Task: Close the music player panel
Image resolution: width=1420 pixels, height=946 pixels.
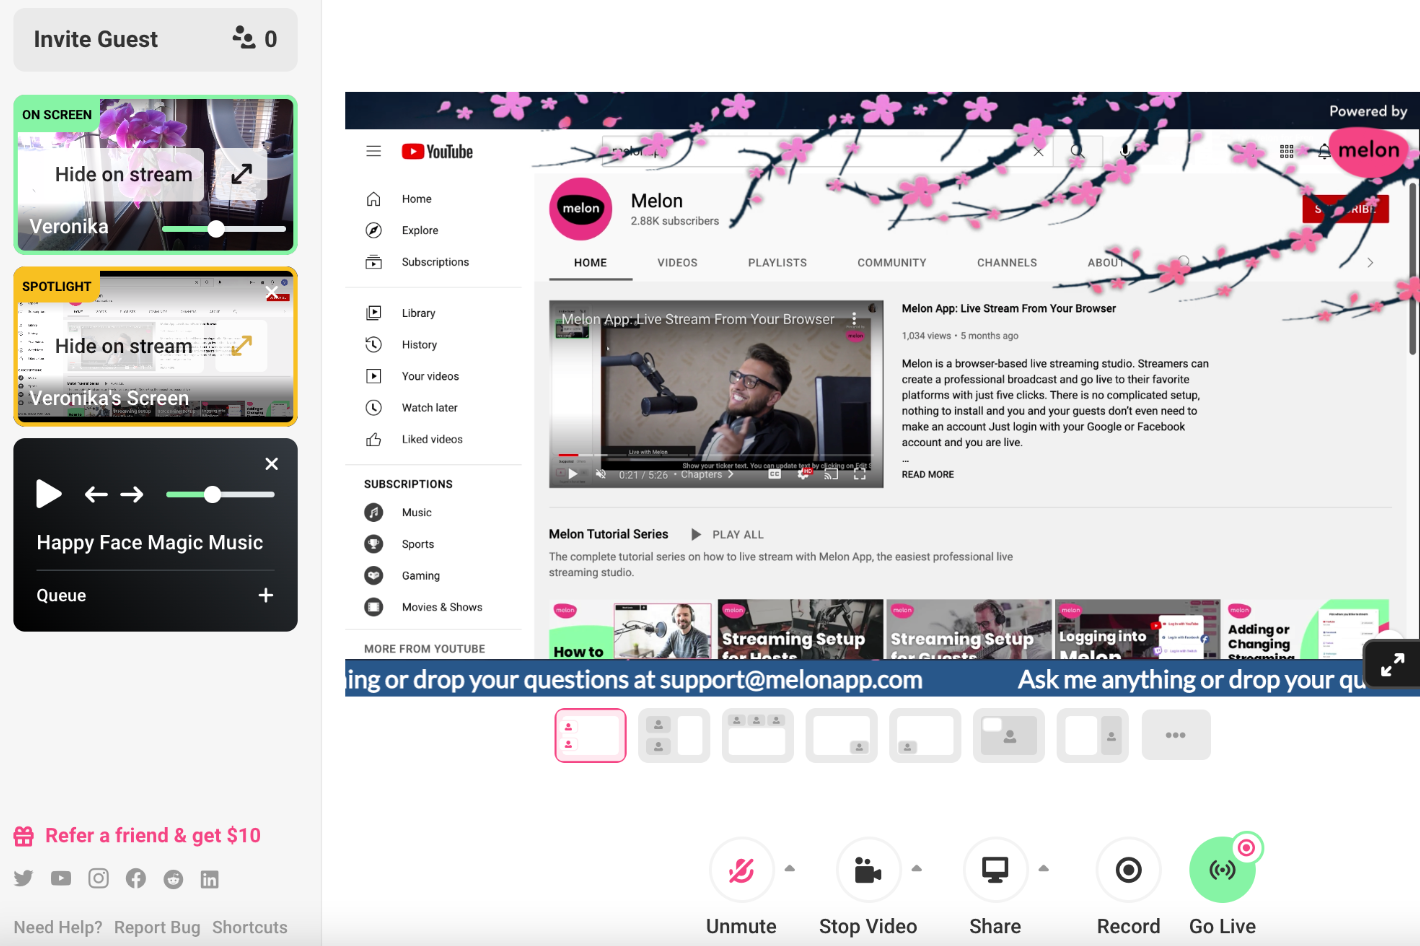Action: pyautogui.click(x=271, y=464)
